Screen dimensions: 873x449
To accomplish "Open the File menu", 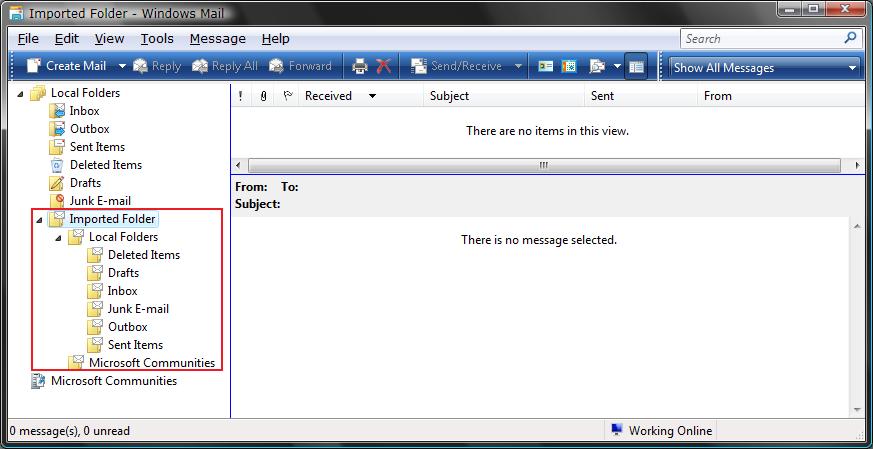I will click(x=28, y=38).
